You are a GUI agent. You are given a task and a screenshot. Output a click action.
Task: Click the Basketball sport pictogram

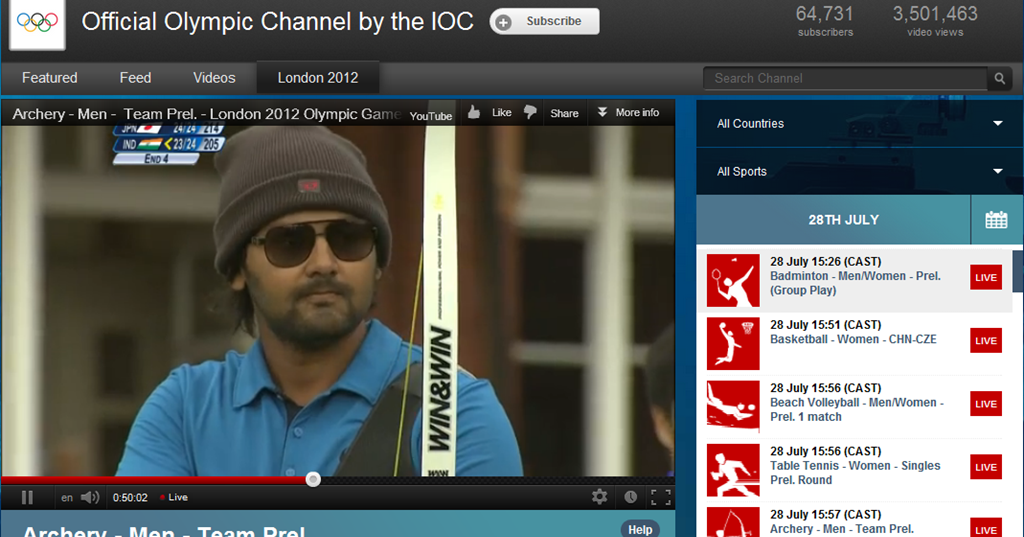coord(733,344)
